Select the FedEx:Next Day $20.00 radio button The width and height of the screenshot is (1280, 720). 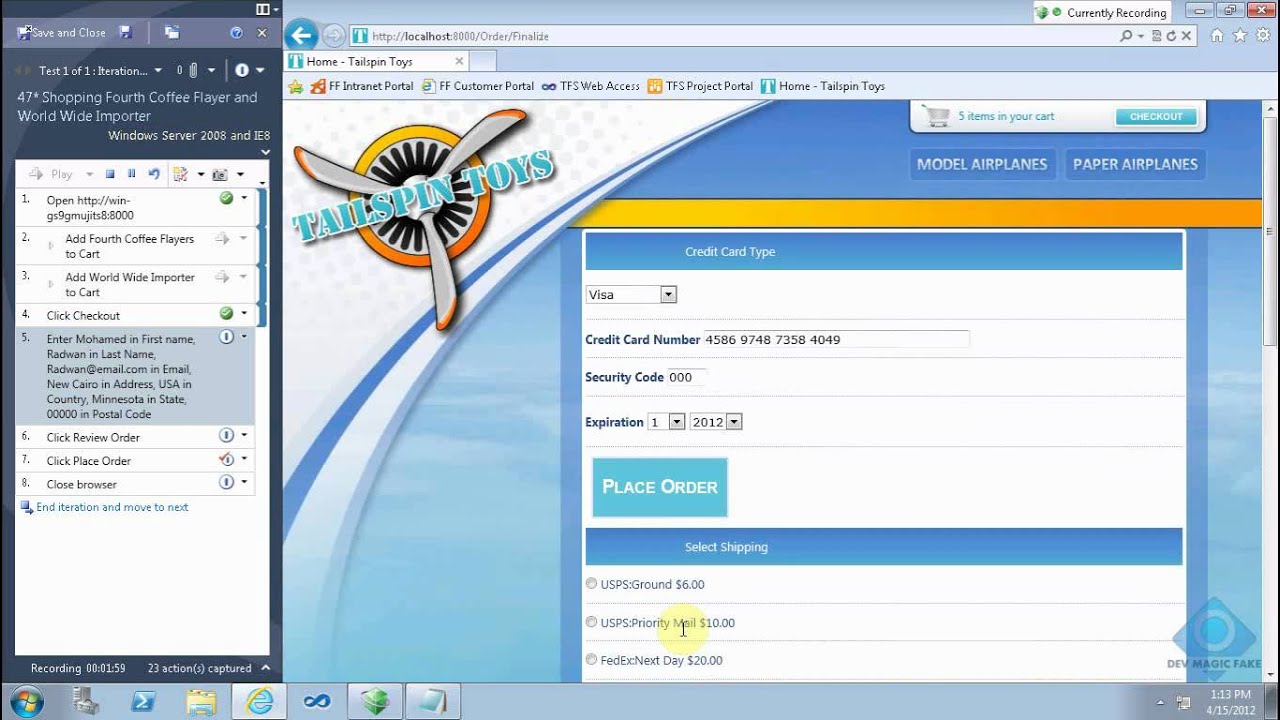point(591,659)
